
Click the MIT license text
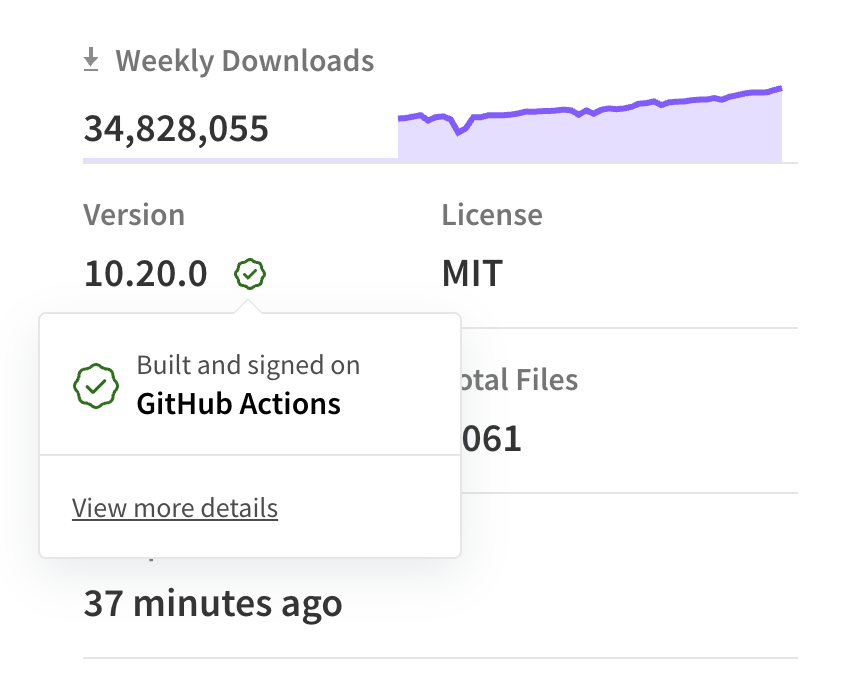[471, 273]
